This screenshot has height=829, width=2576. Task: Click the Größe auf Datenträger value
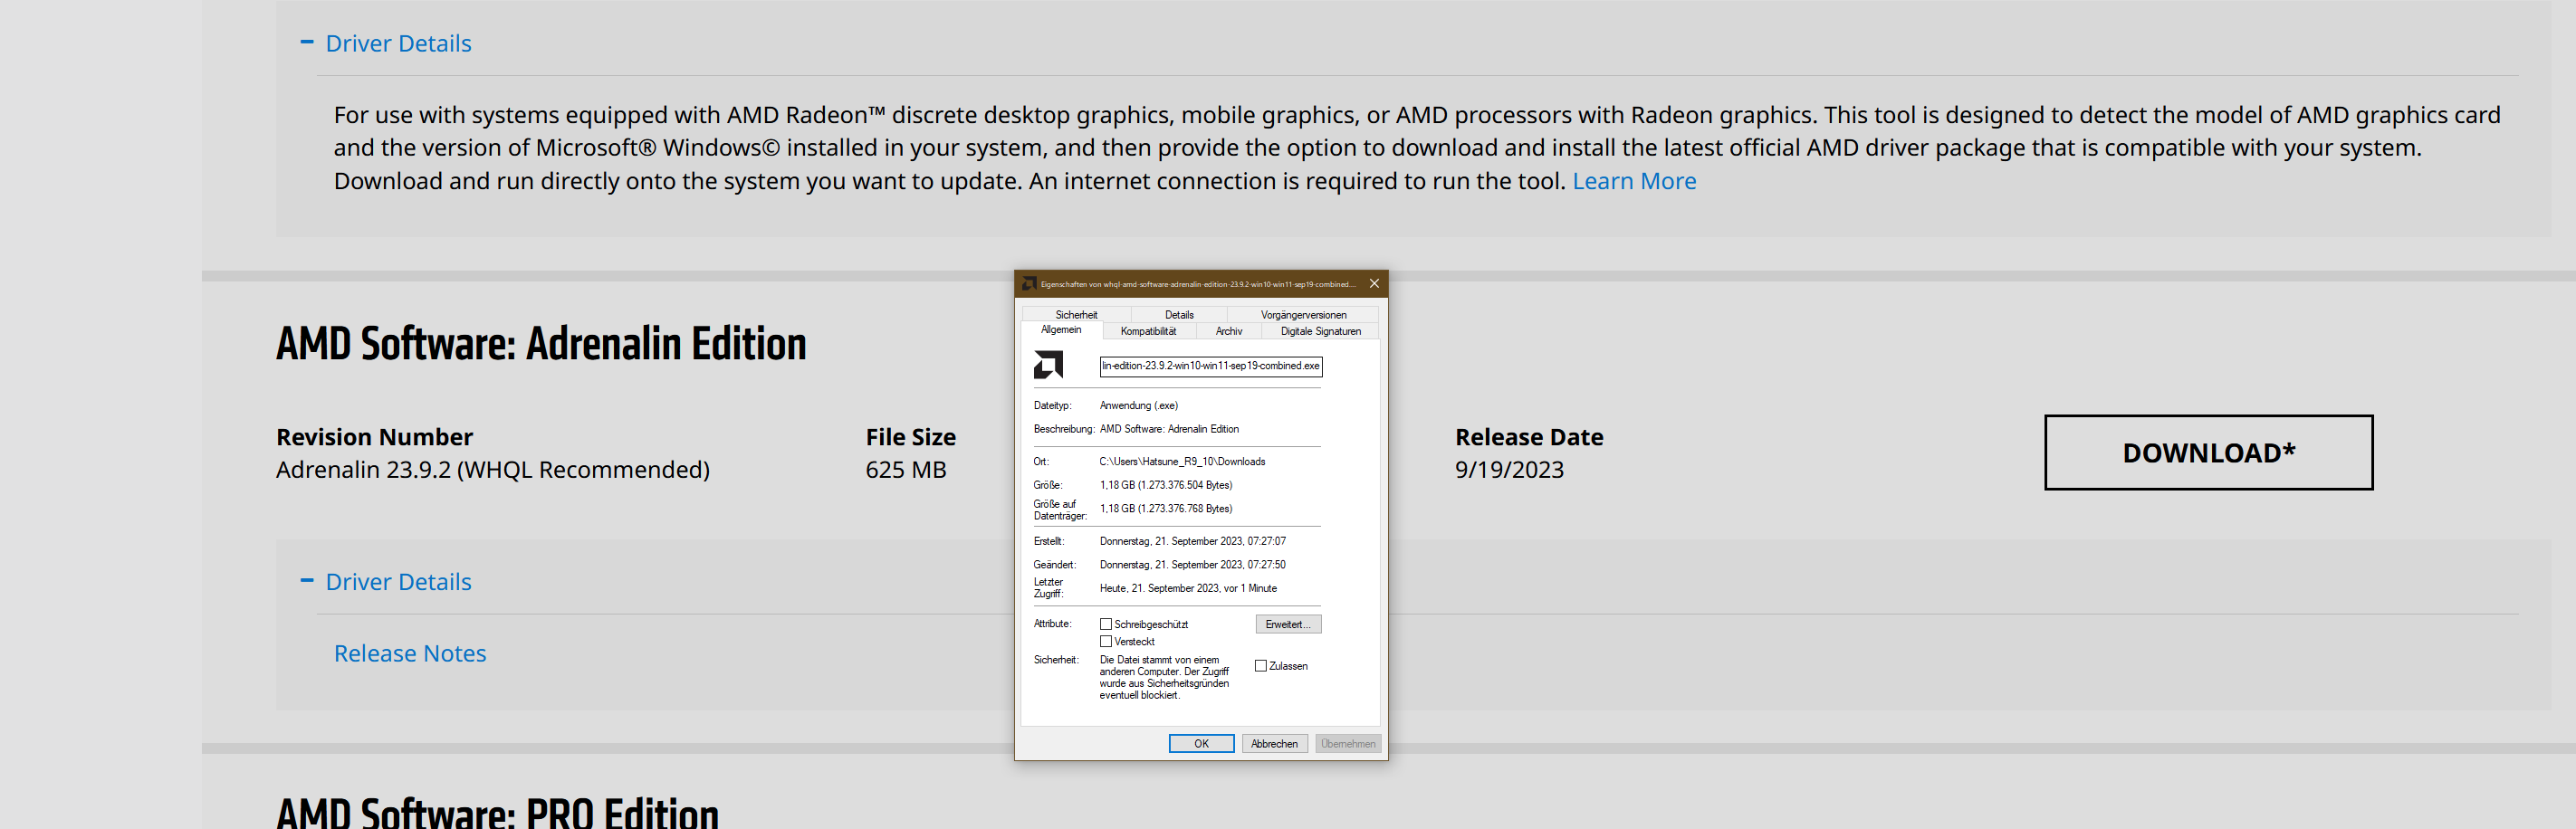tap(1166, 509)
